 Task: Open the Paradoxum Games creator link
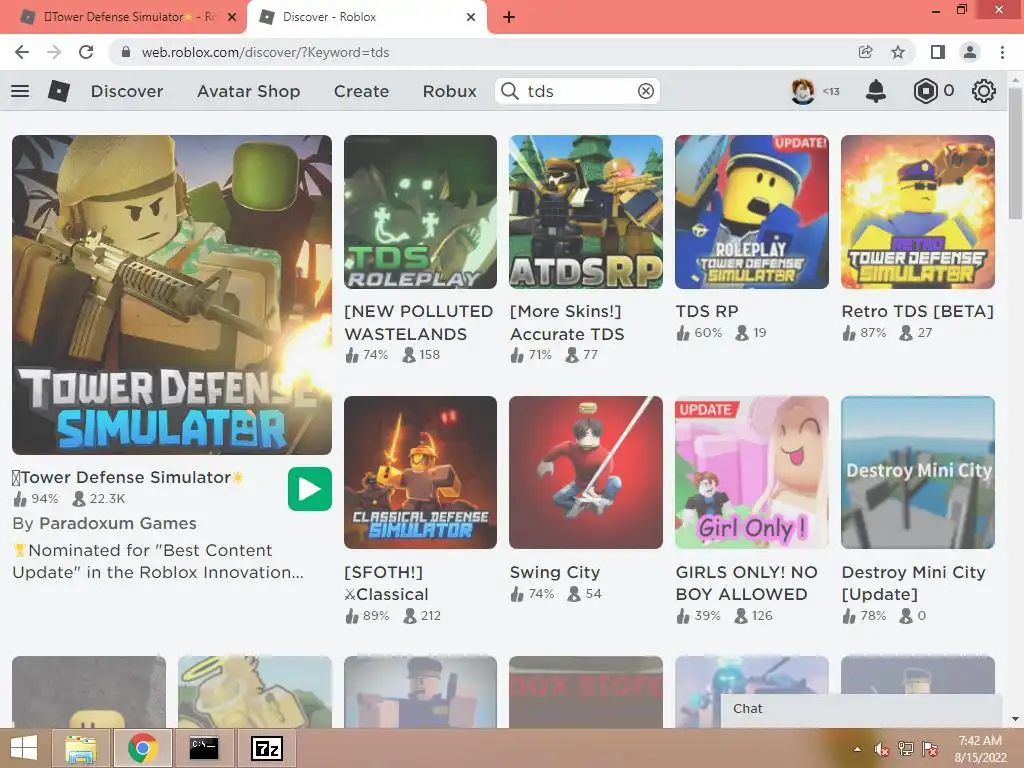point(118,523)
